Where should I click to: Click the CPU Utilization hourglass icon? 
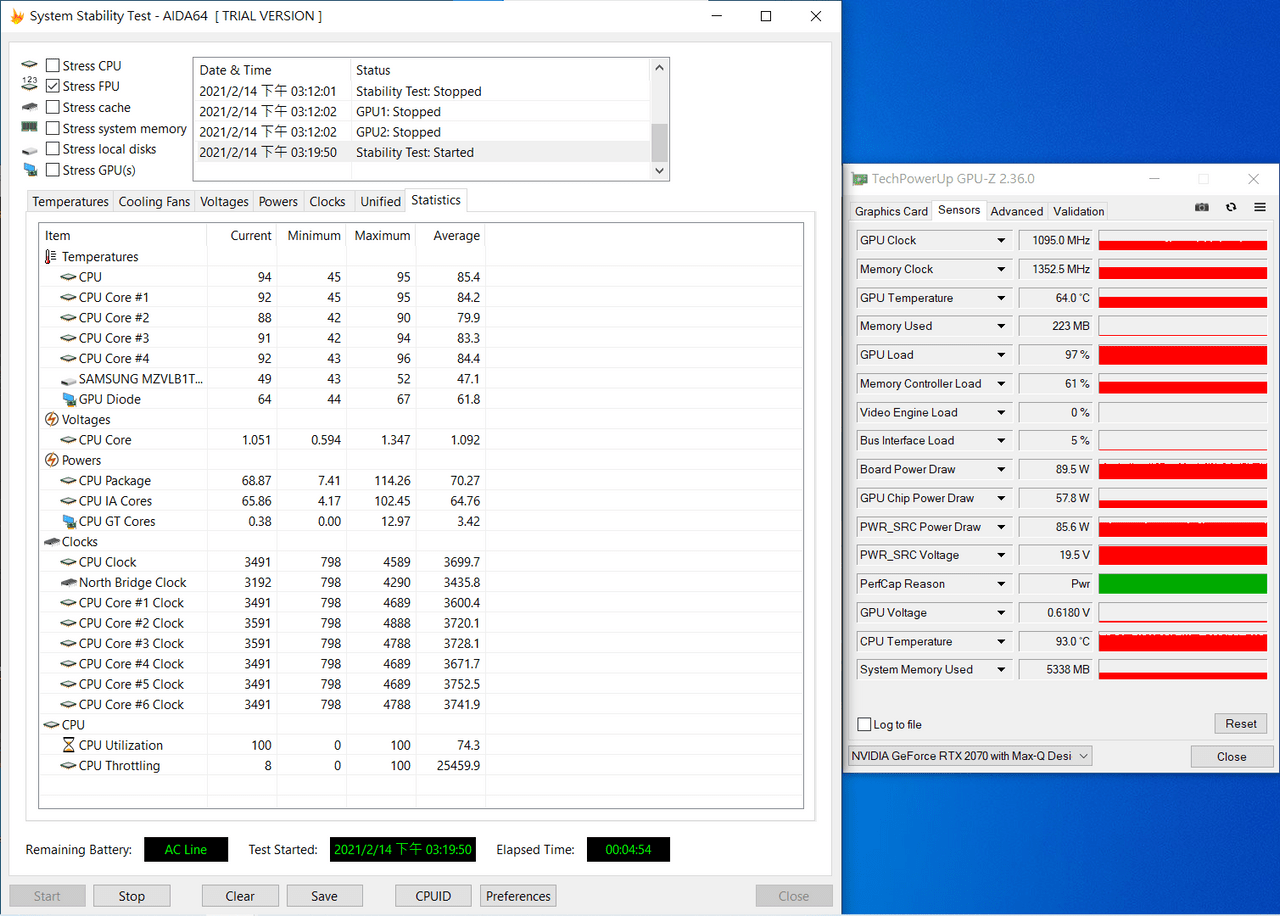click(x=68, y=745)
